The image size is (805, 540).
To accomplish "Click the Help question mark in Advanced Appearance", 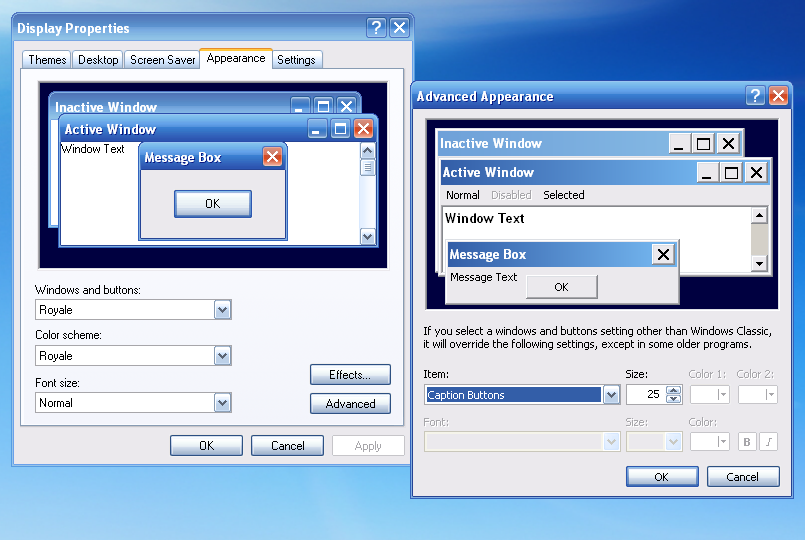I will [756, 96].
